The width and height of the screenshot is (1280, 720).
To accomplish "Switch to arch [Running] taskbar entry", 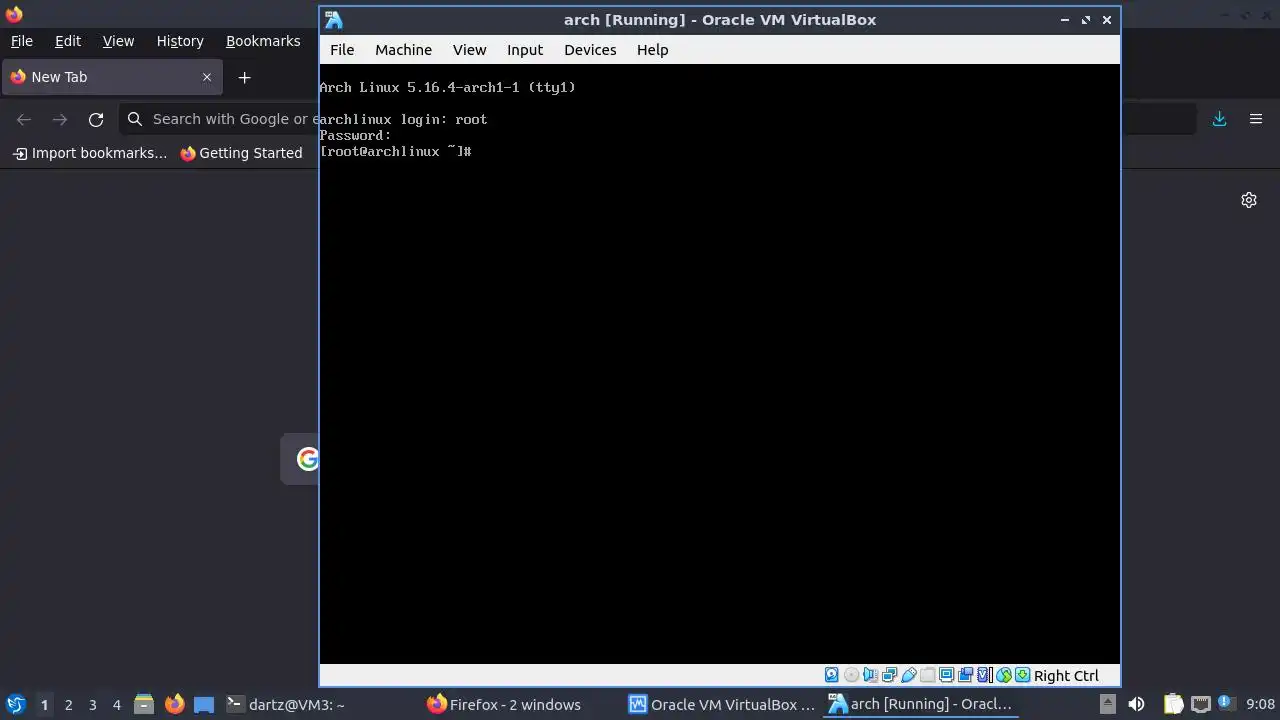I will point(920,705).
